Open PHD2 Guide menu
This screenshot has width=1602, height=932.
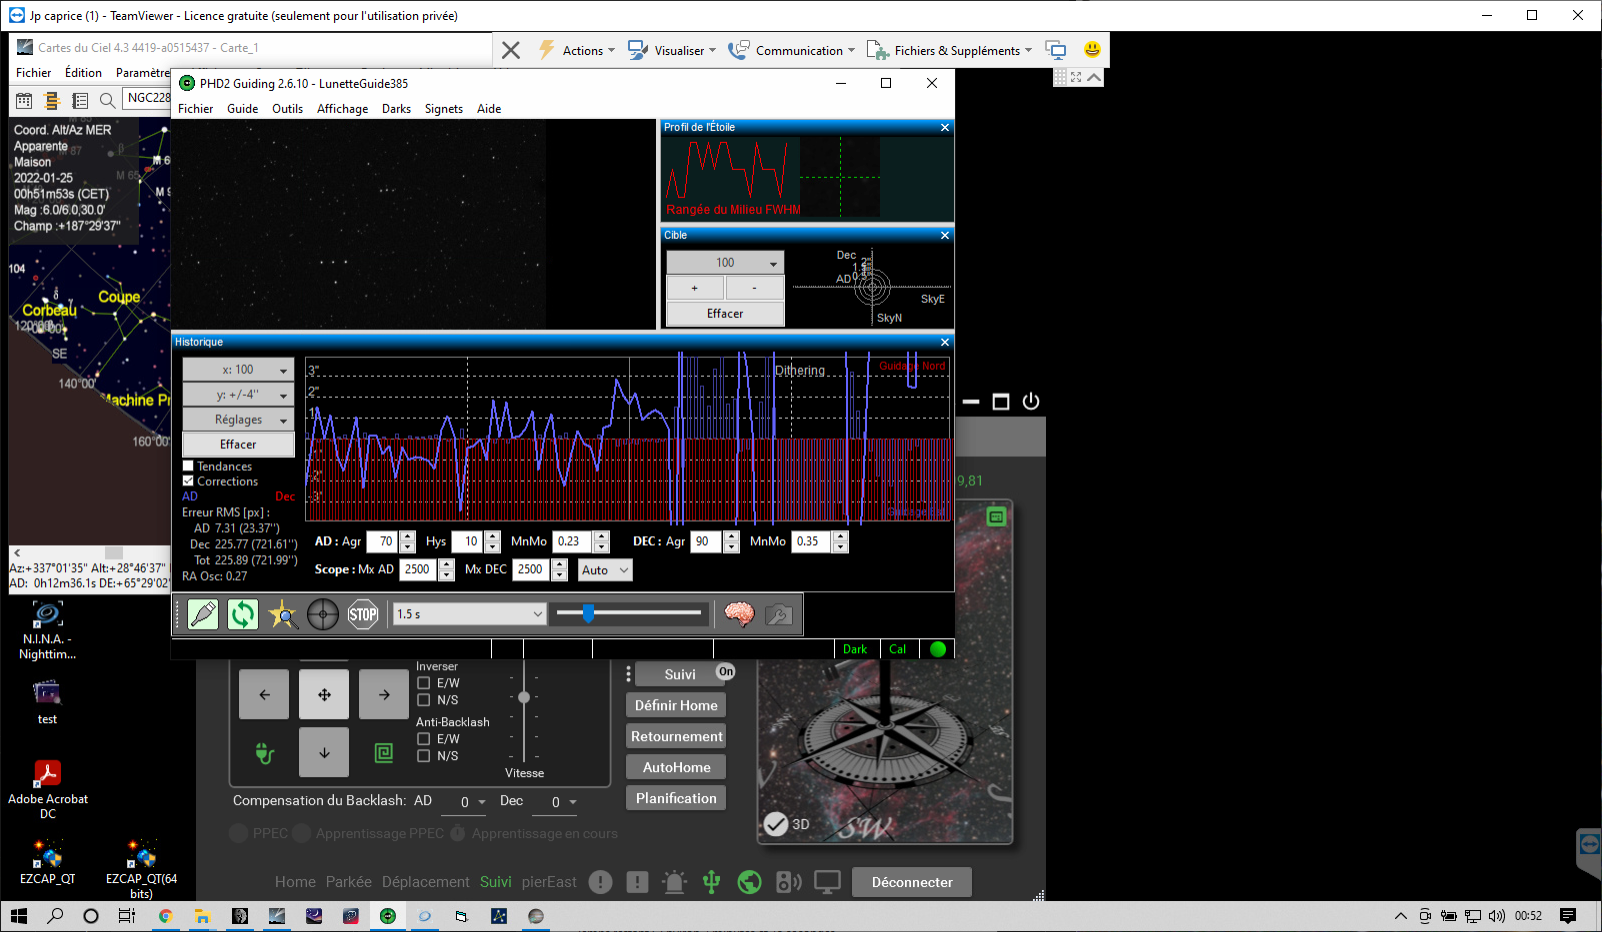pyautogui.click(x=242, y=109)
